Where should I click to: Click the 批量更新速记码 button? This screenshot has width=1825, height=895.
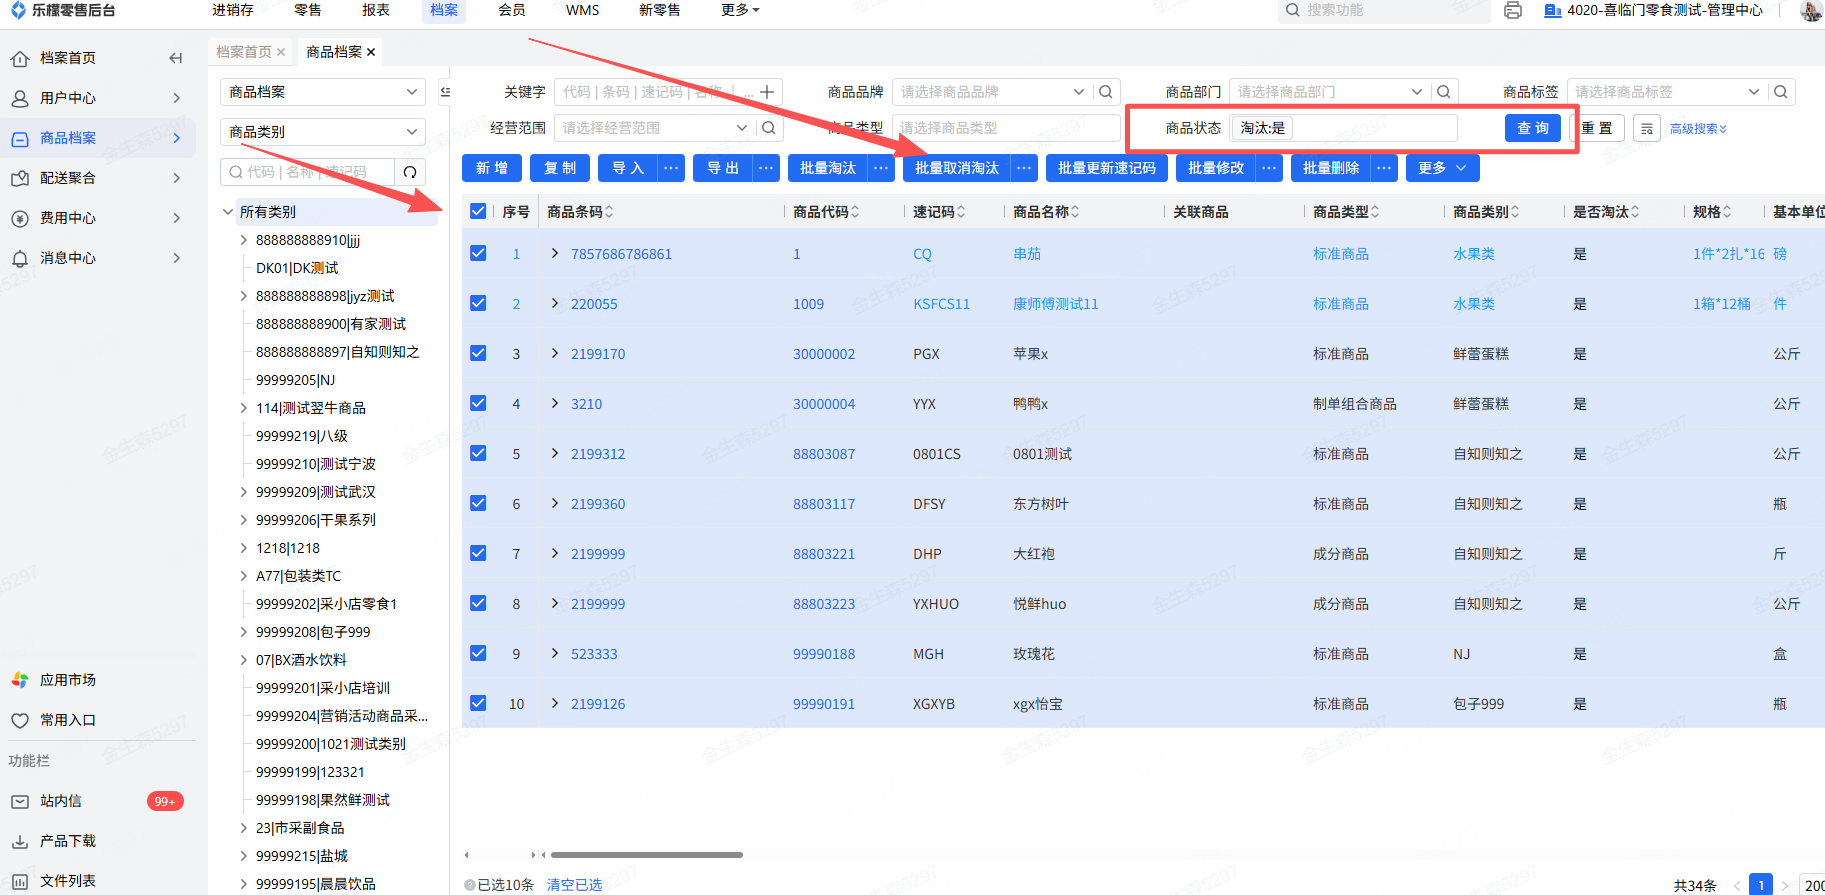(x=1107, y=168)
